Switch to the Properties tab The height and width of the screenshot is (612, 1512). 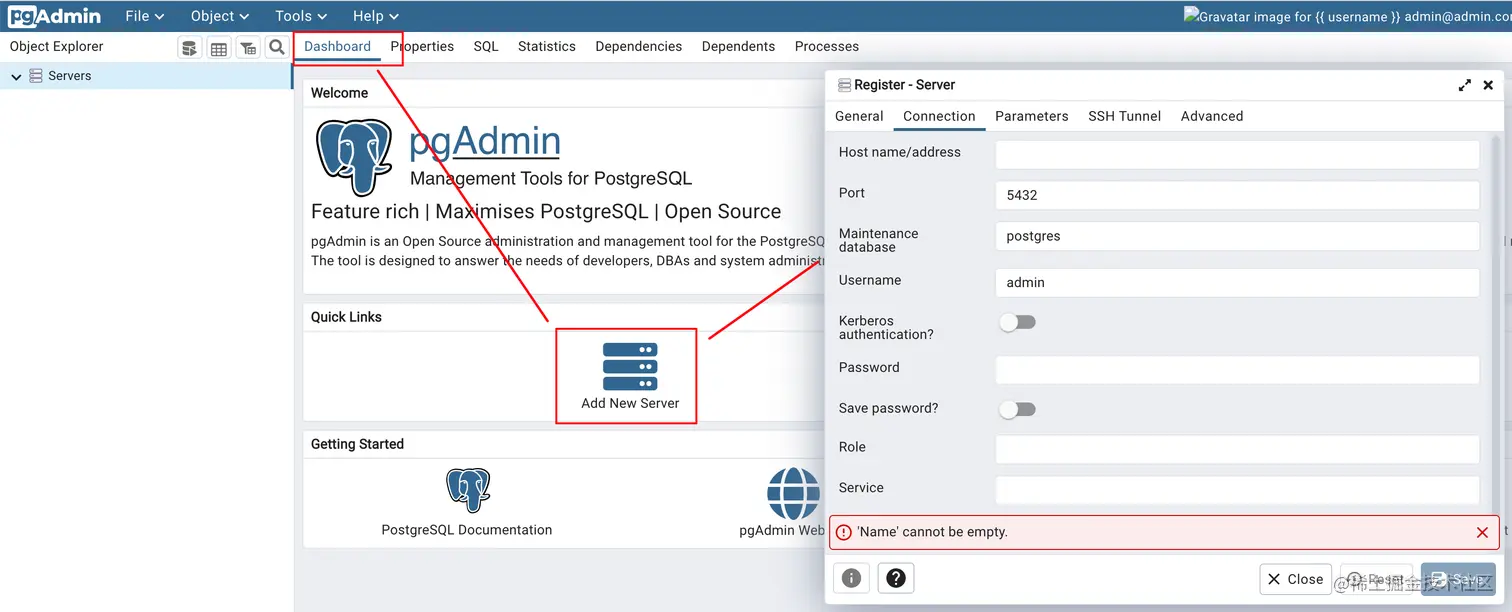click(x=422, y=46)
